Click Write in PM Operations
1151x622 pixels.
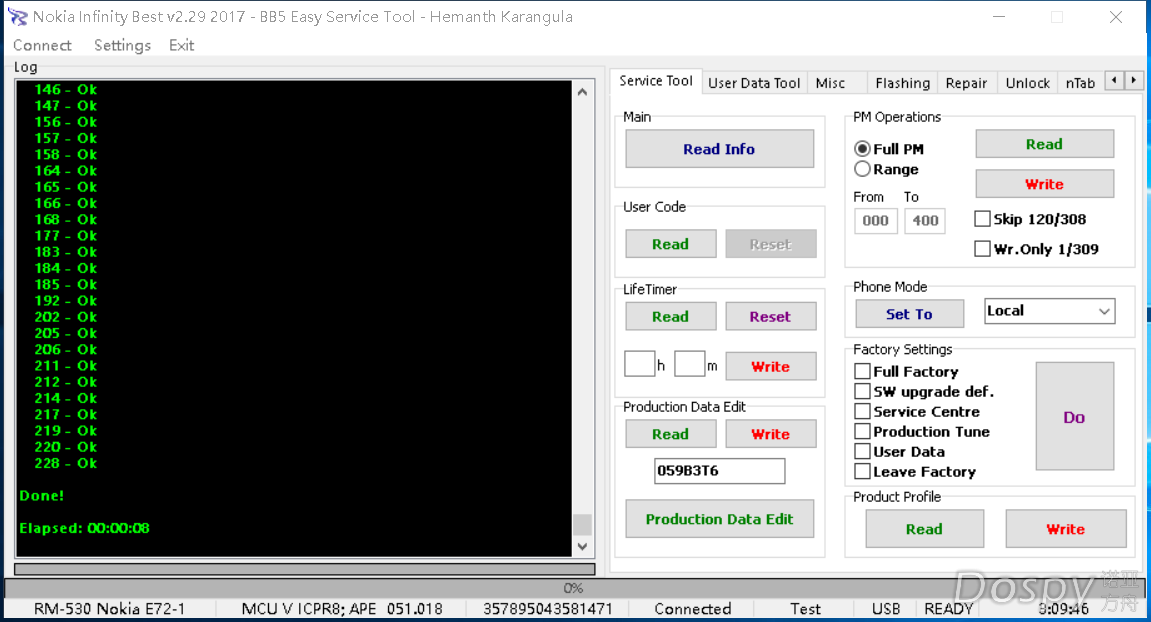[x=1045, y=184]
